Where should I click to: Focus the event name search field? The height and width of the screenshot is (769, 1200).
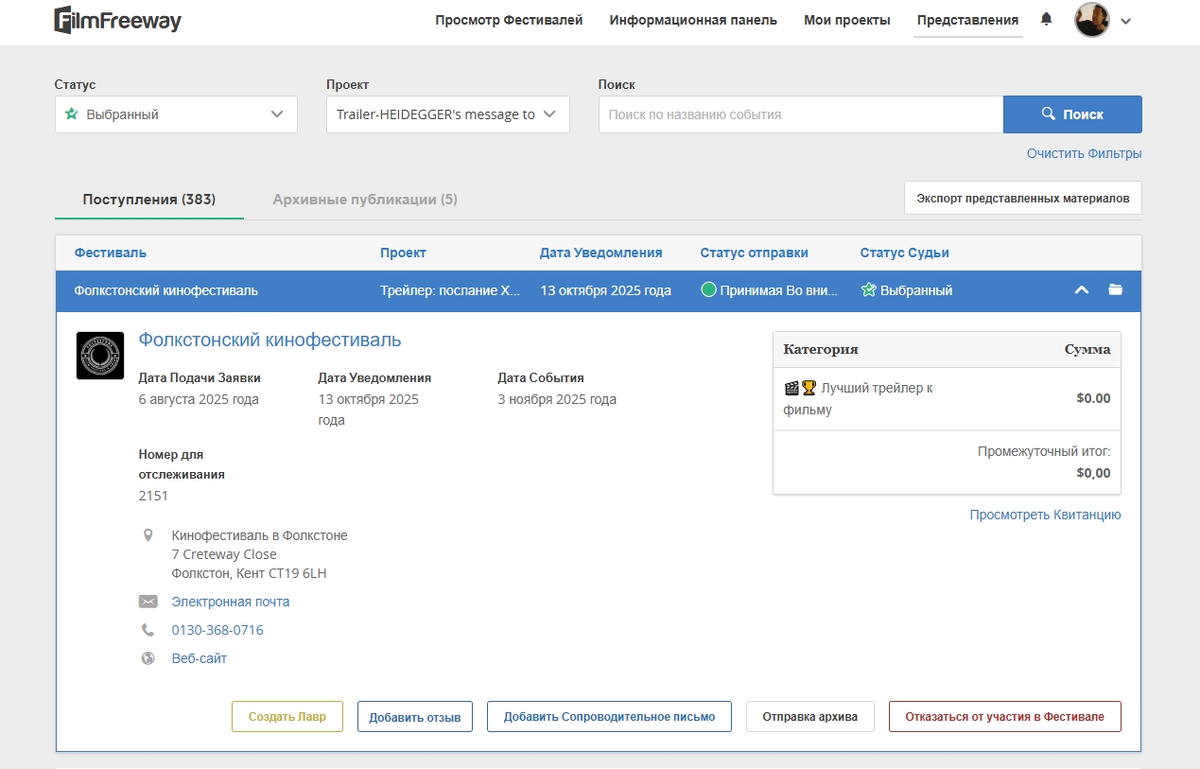(801, 114)
